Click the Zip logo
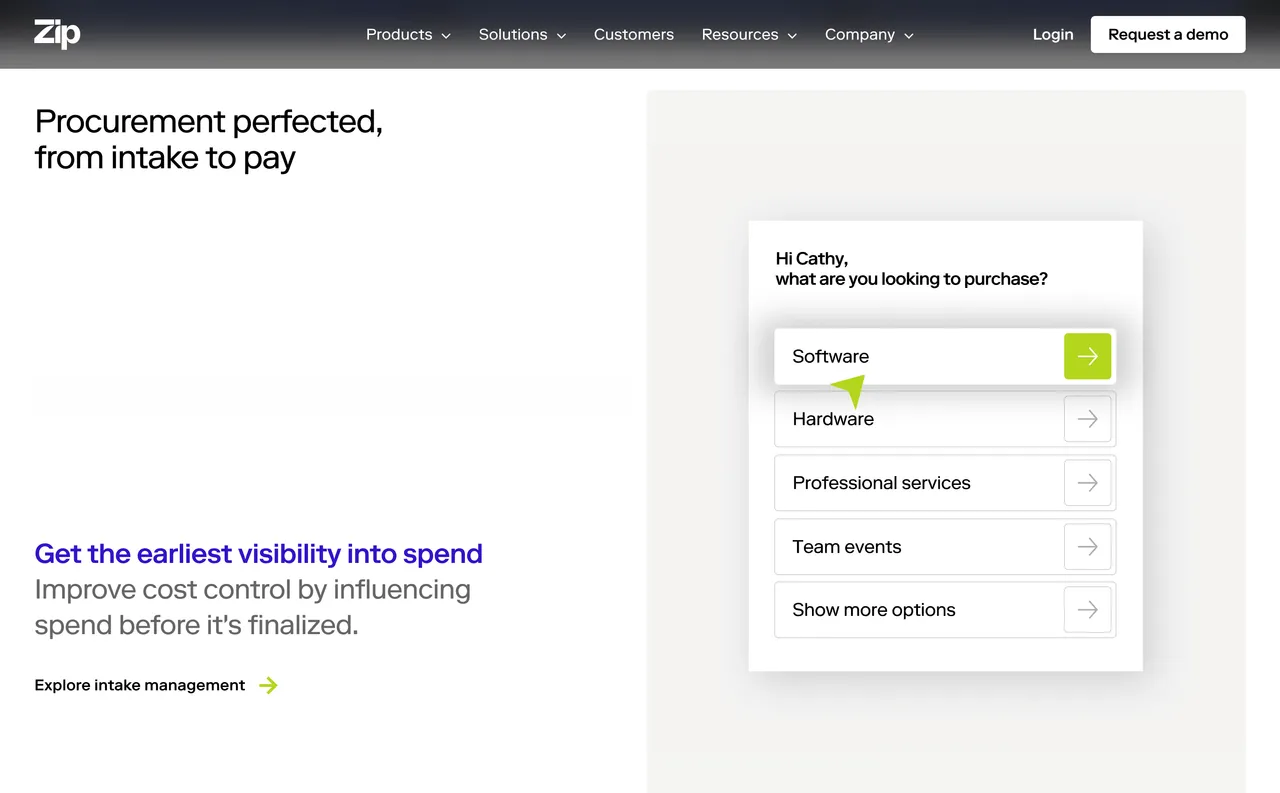The height and width of the screenshot is (793, 1280). pos(56,34)
